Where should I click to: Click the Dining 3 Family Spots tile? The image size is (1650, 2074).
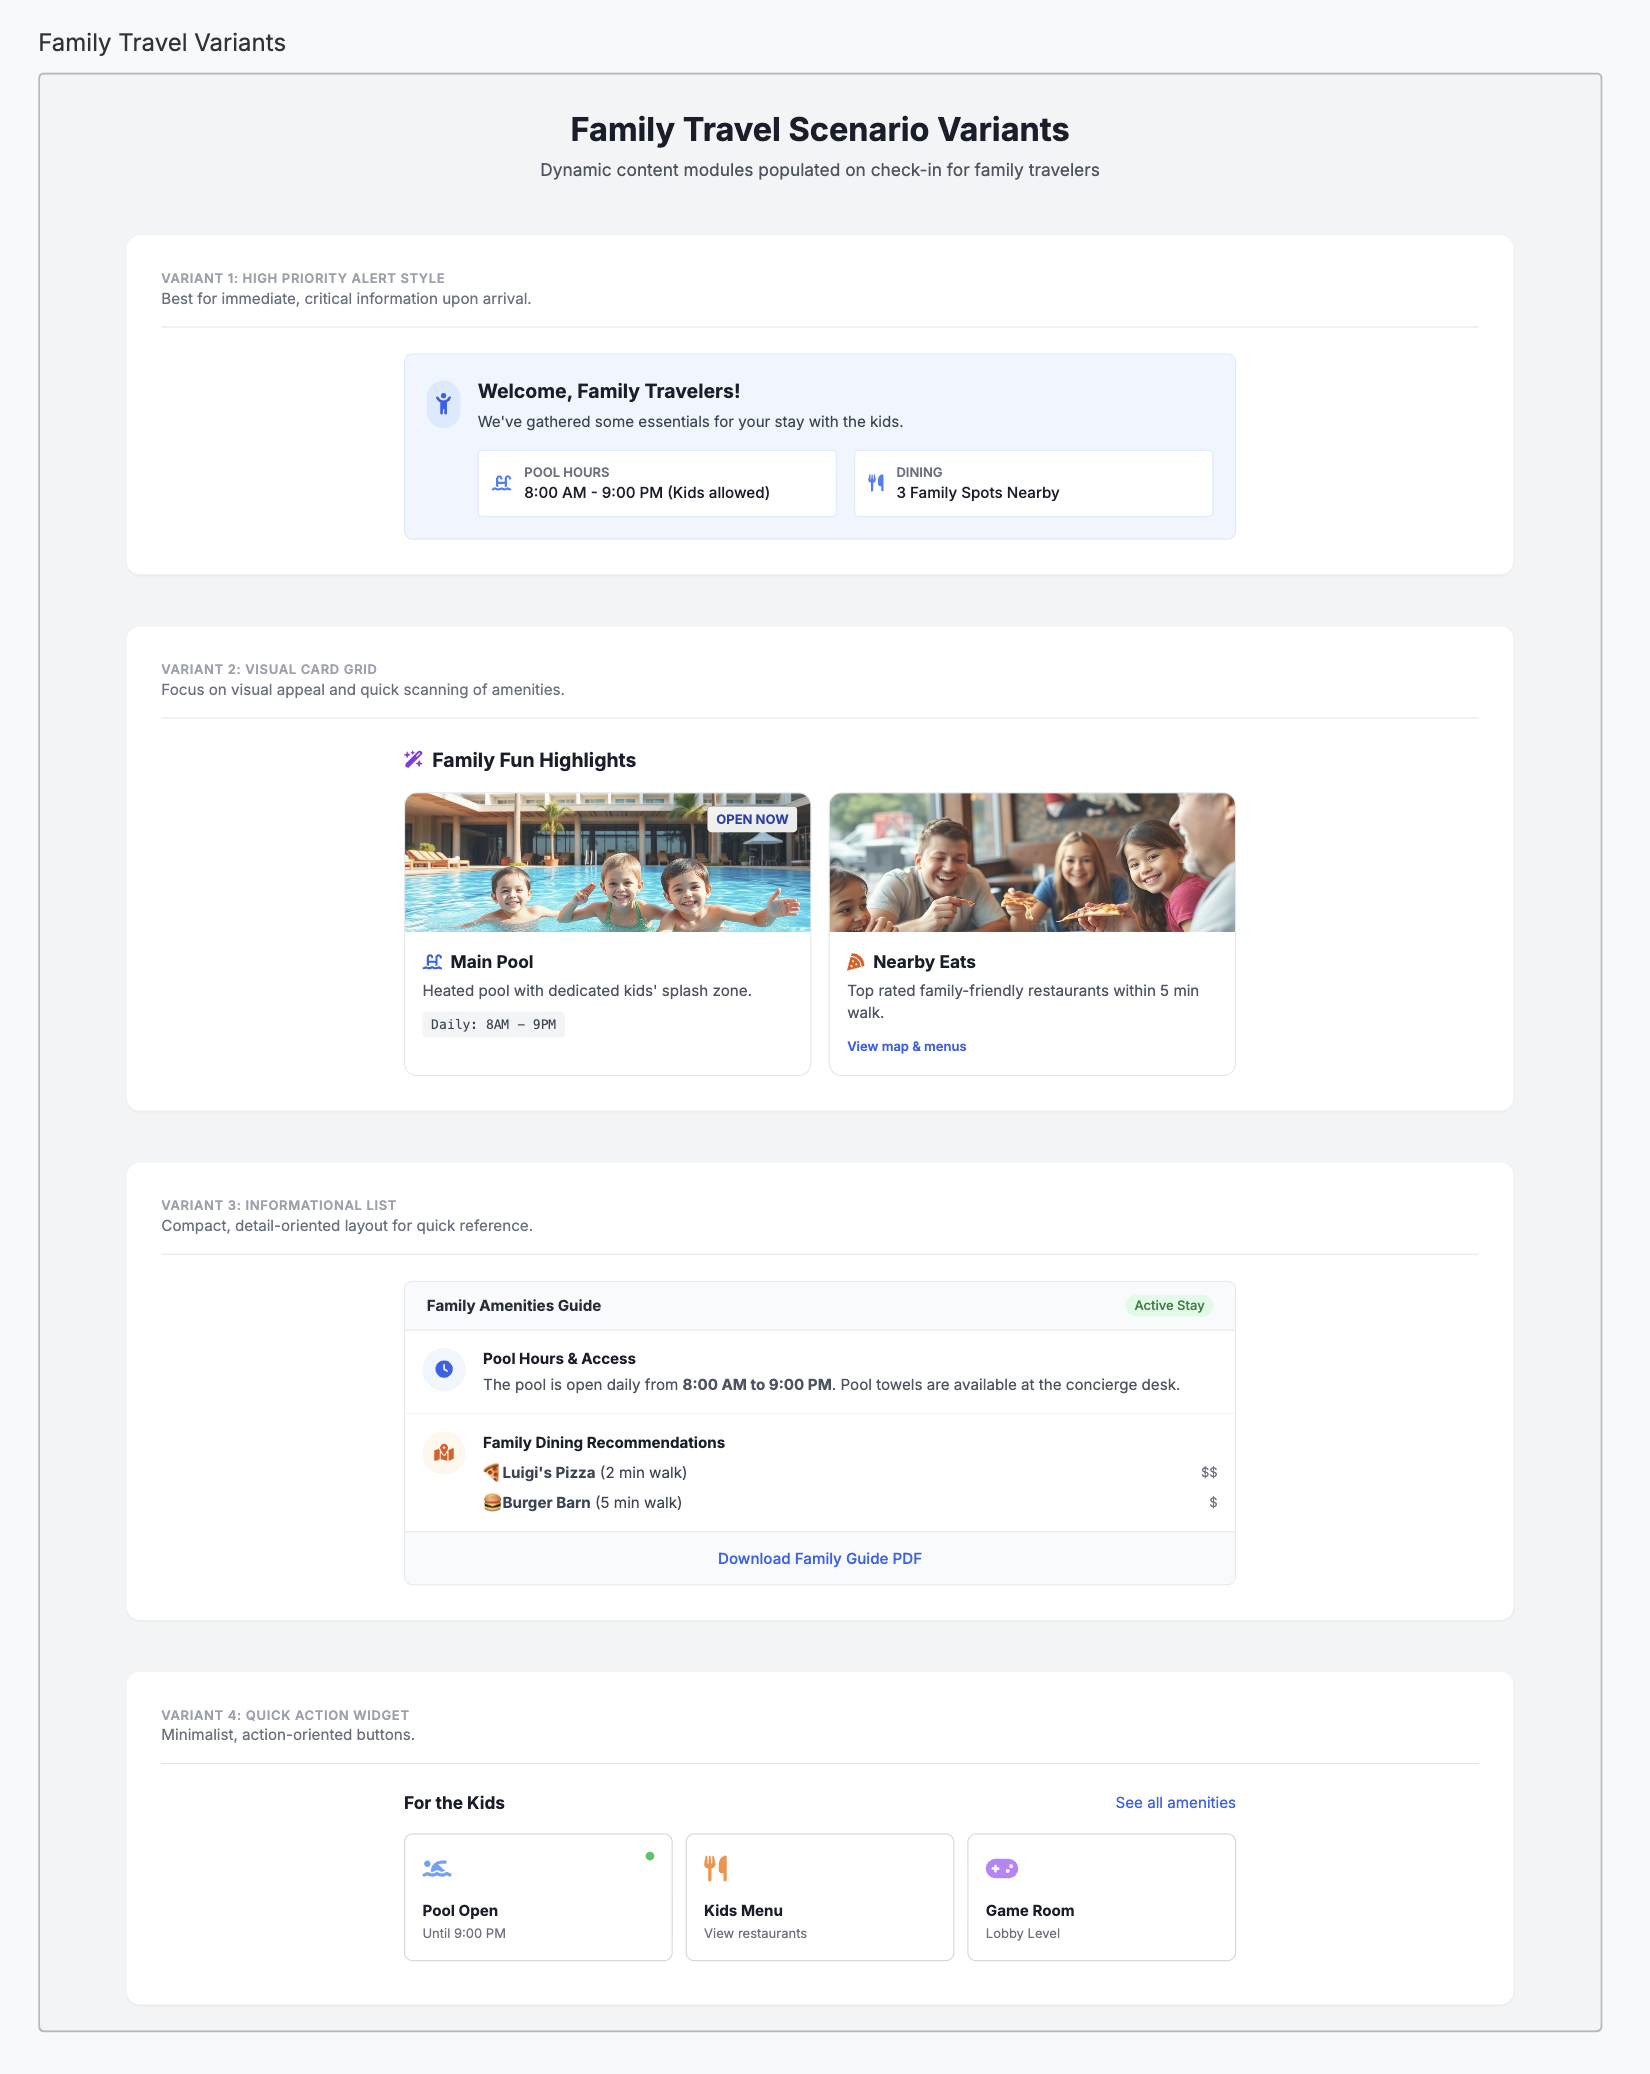[1034, 483]
